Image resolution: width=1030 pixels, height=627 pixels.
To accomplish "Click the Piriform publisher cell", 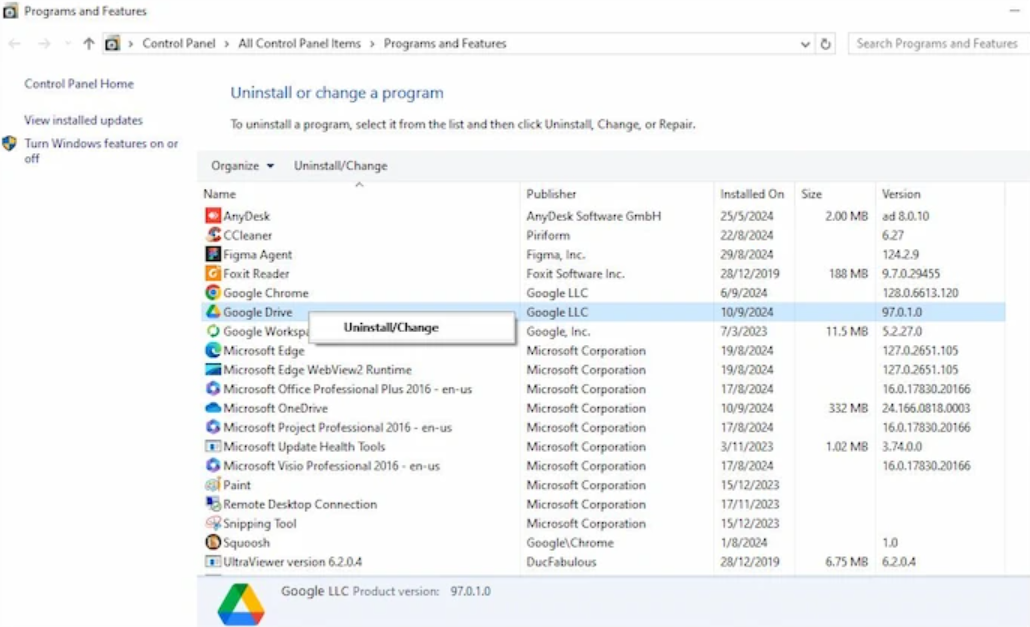I will 548,235.
